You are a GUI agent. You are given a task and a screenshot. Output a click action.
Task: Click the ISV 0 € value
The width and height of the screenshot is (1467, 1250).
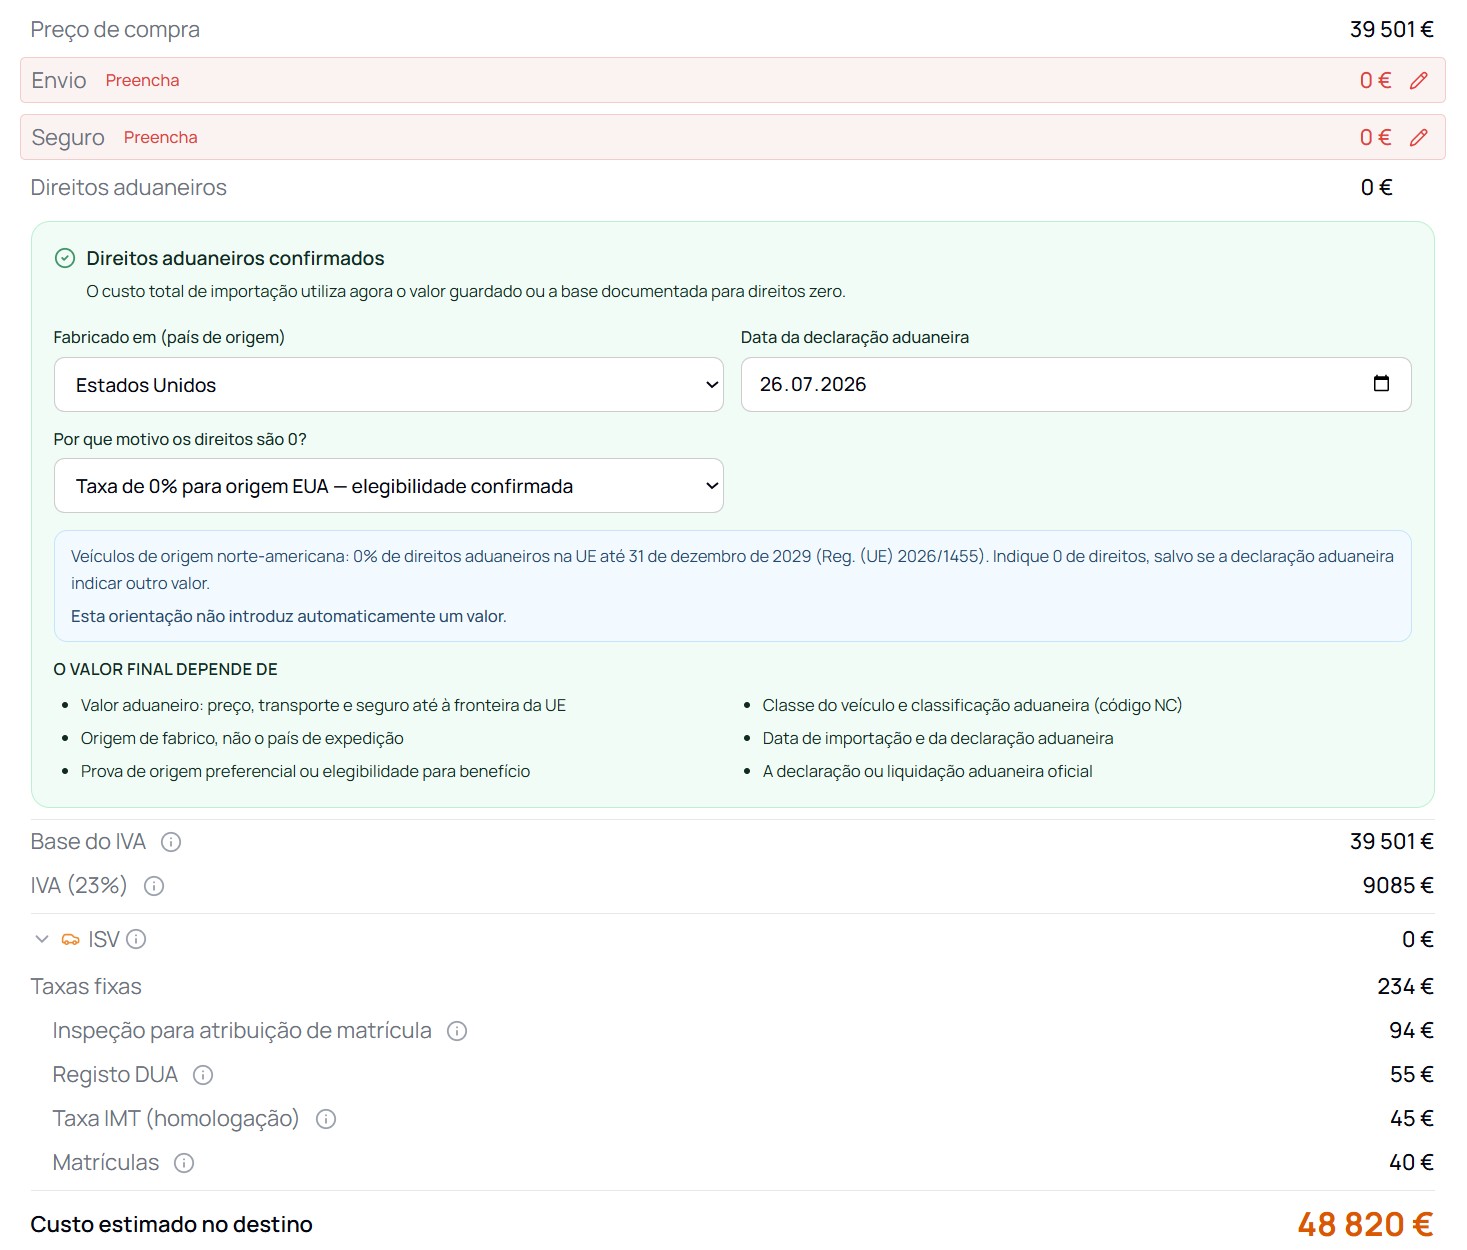pos(1418,940)
